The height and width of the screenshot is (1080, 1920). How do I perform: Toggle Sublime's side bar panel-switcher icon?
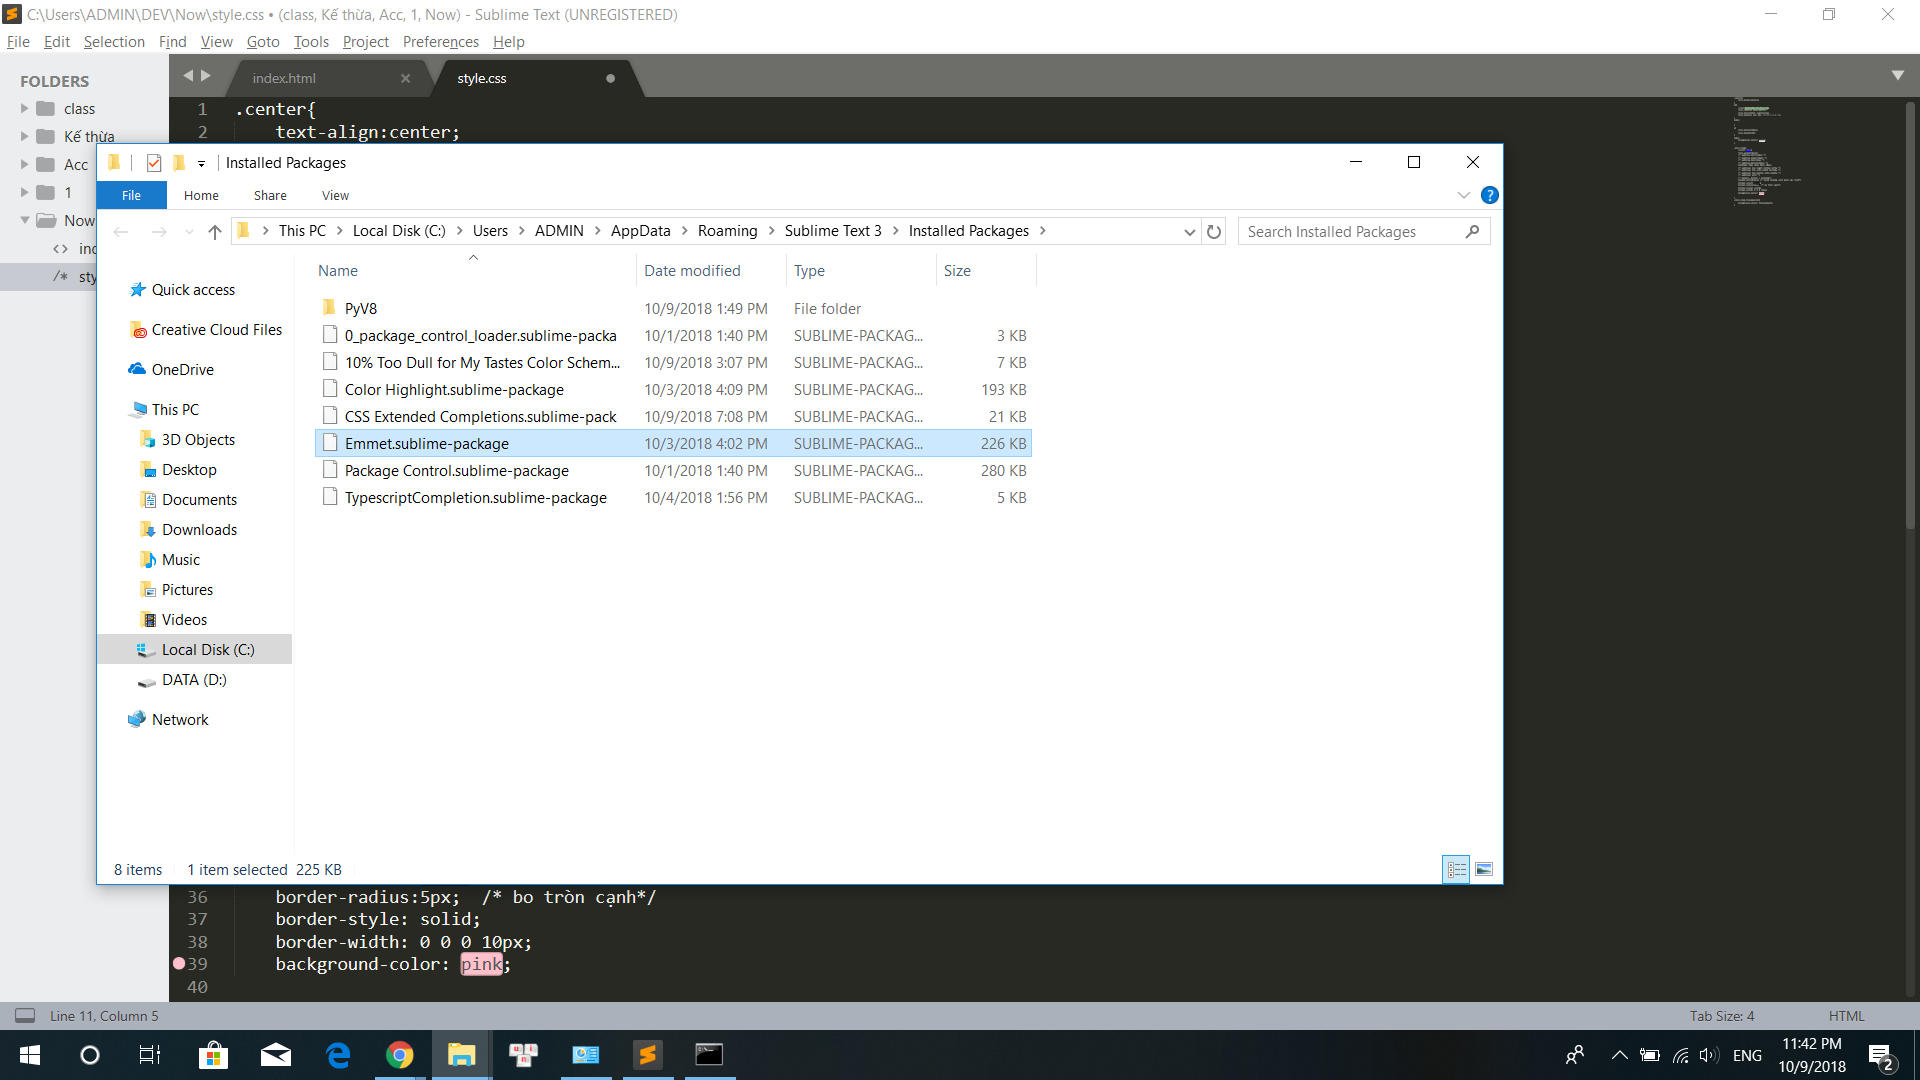point(25,1016)
